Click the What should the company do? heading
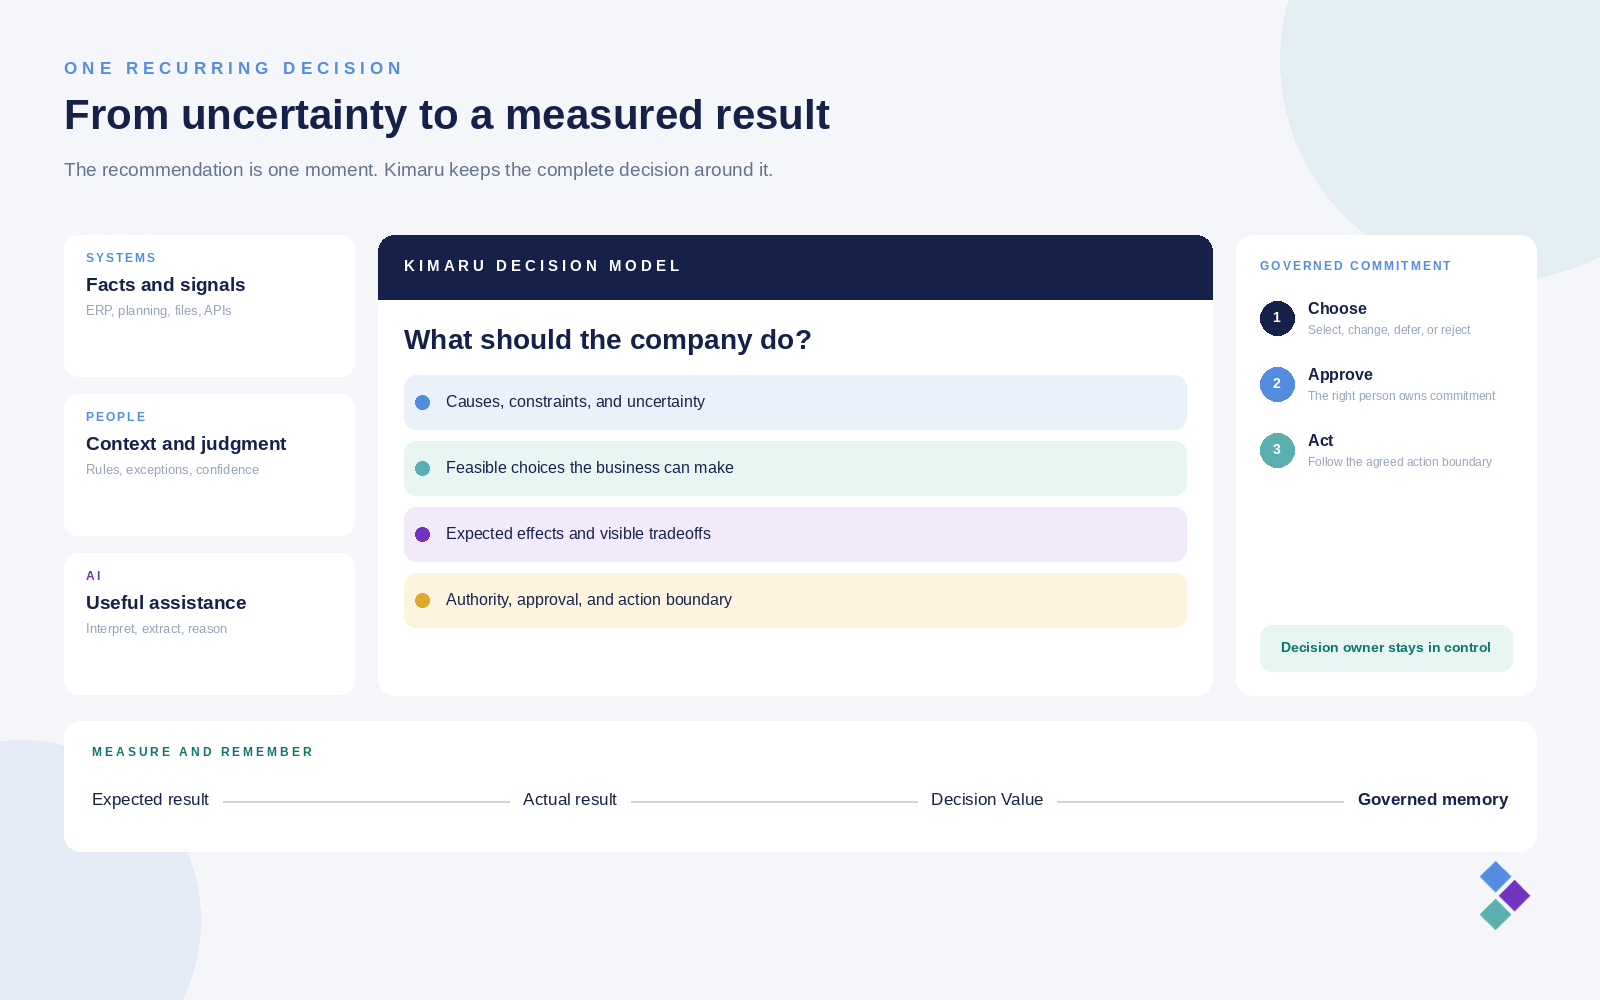1600x1000 pixels. coord(608,340)
